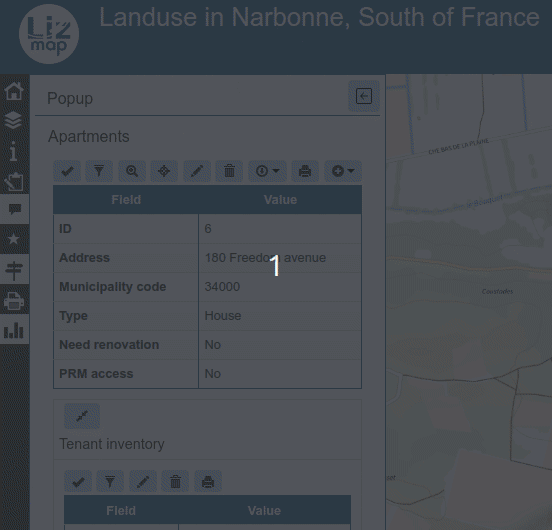Screen dimensions: 552x530
Task: Toggle selection of Tenant inventory feature
Action: click(x=78, y=481)
